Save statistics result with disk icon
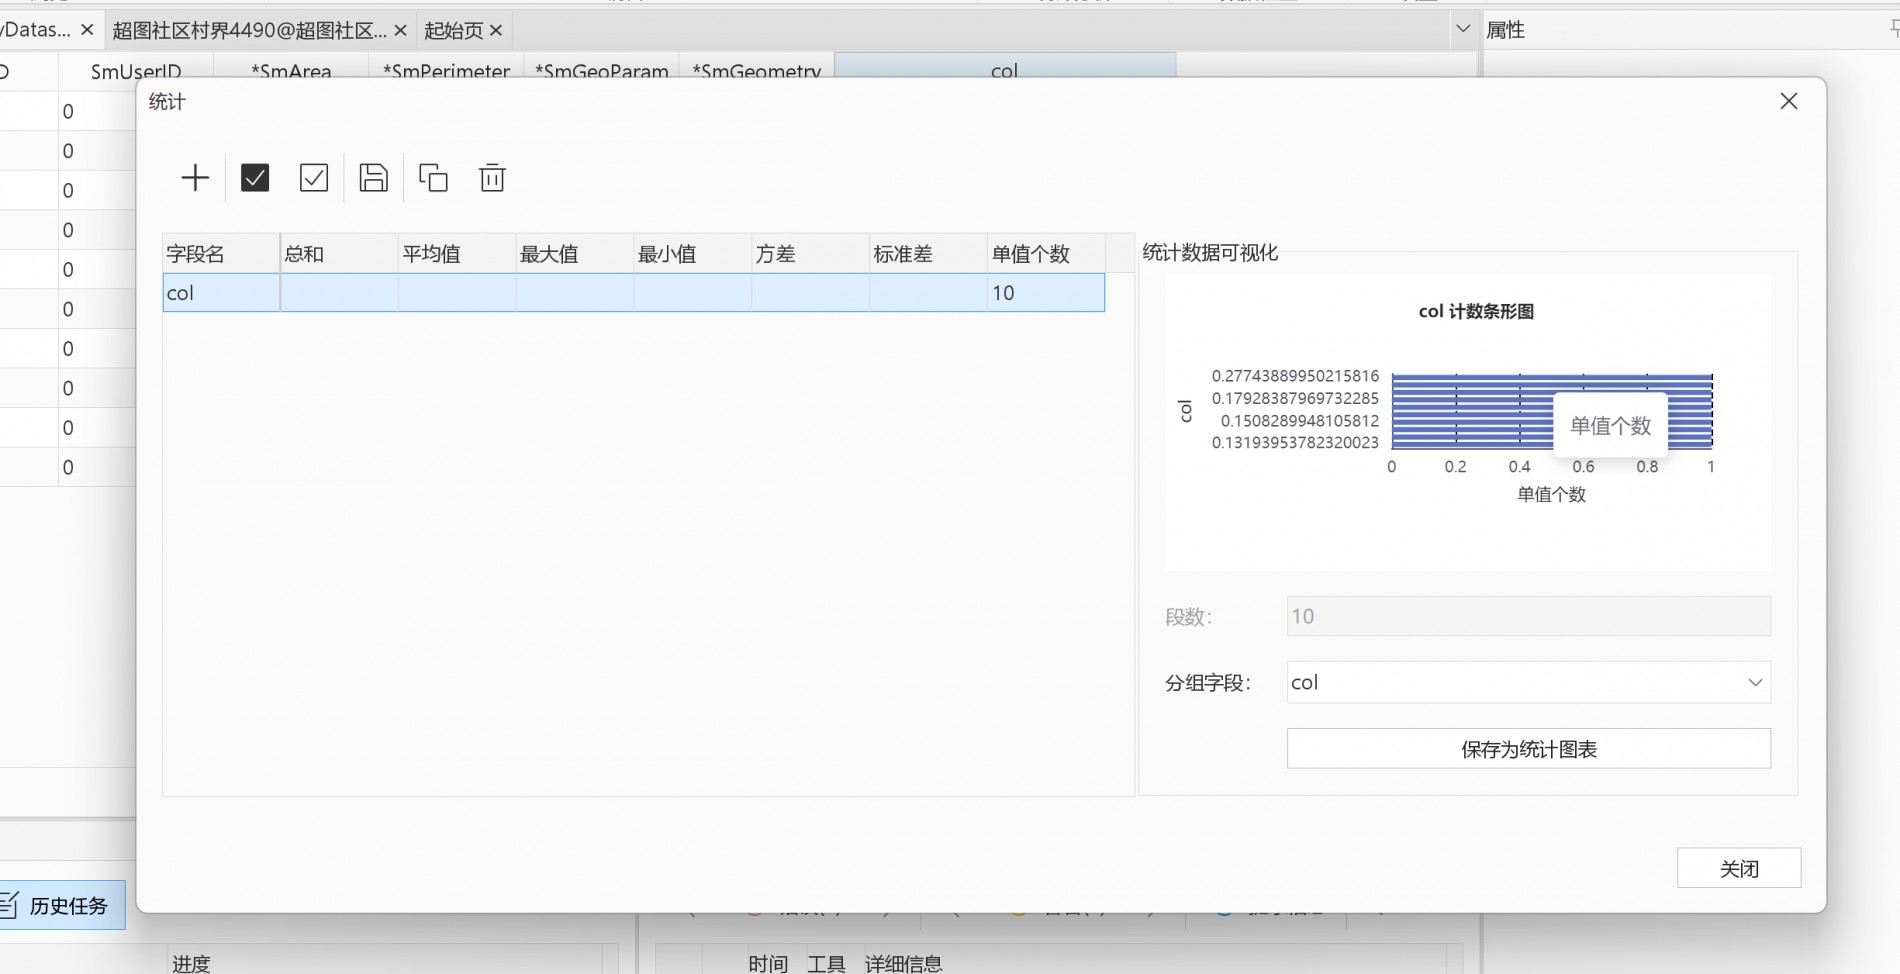The image size is (1900, 974). tap(373, 178)
